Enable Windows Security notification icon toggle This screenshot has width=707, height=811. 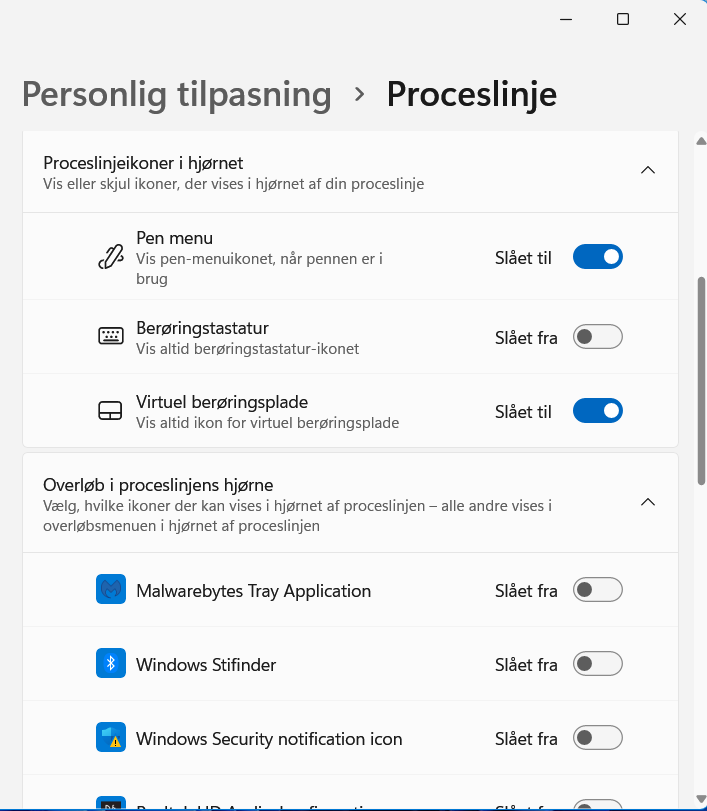tap(597, 738)
